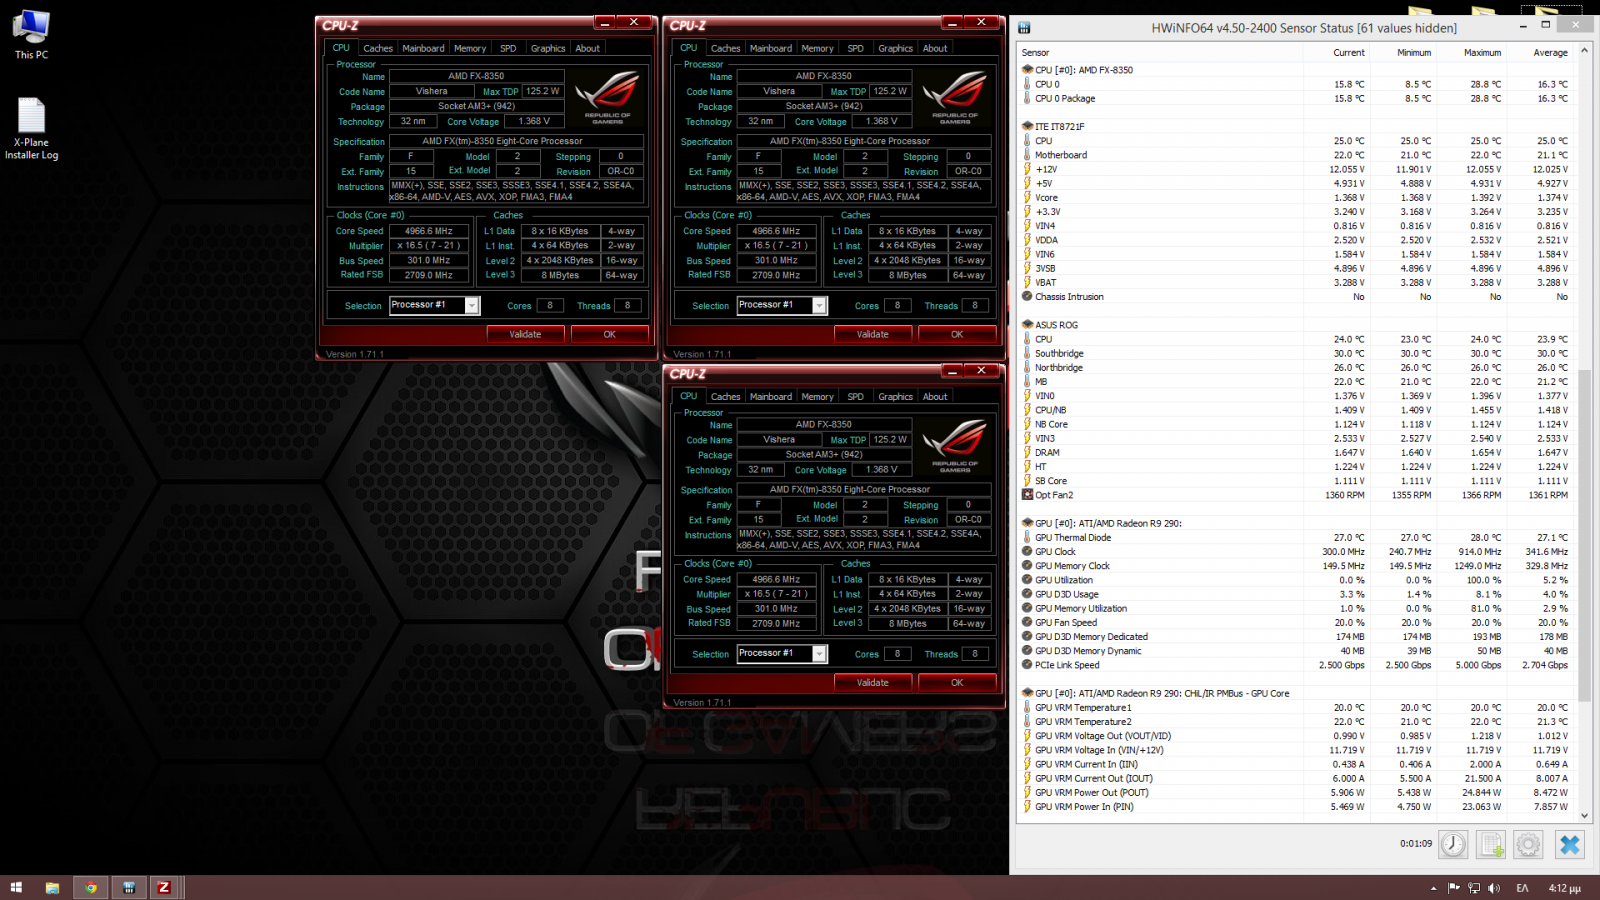Click OK in top-right CPU-Z window

click(957, 334)
